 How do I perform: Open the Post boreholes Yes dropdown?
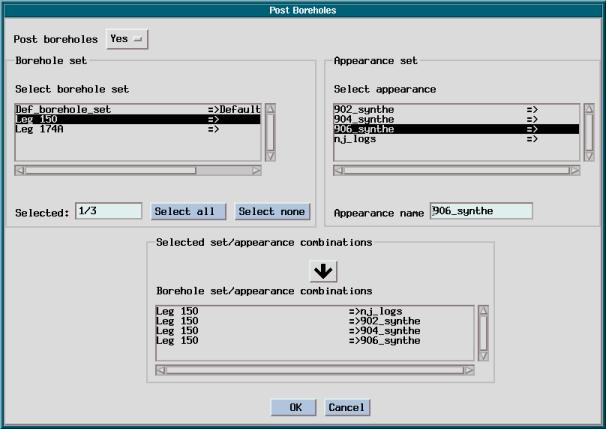126,39
